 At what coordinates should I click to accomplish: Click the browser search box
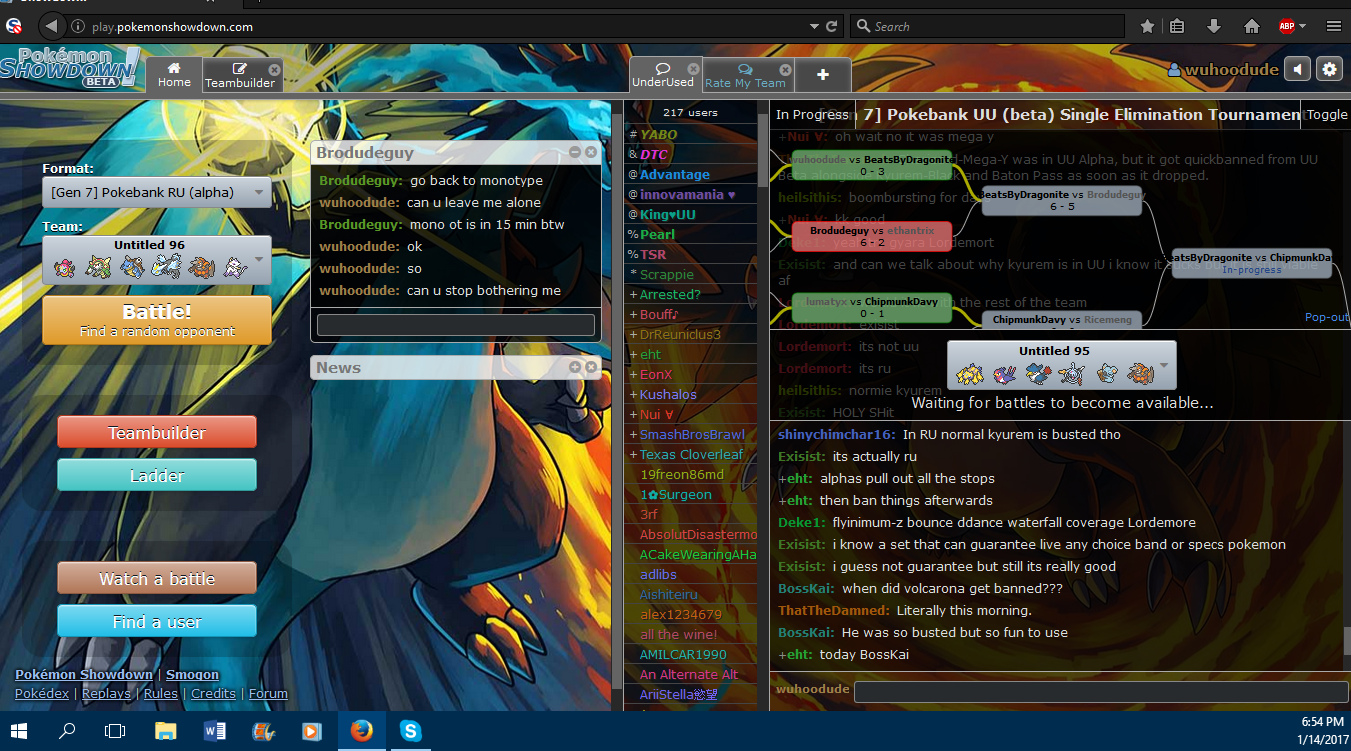(x=987, y=27)
